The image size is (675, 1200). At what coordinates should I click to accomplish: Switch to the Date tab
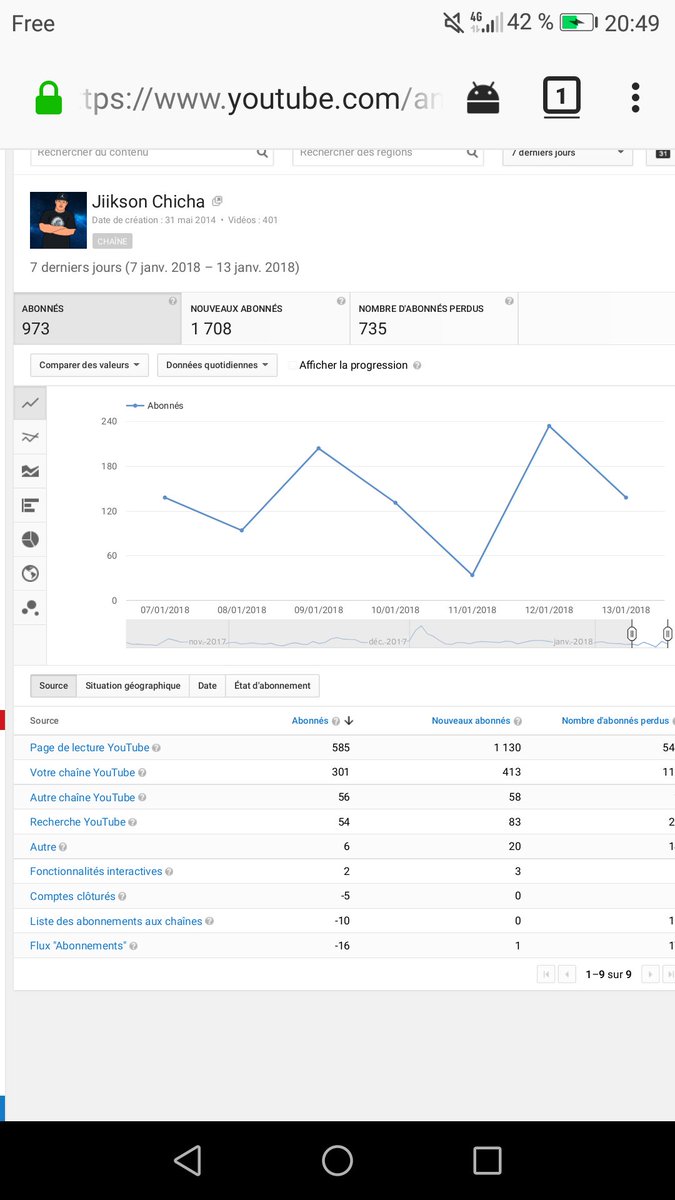pos(207,686)
